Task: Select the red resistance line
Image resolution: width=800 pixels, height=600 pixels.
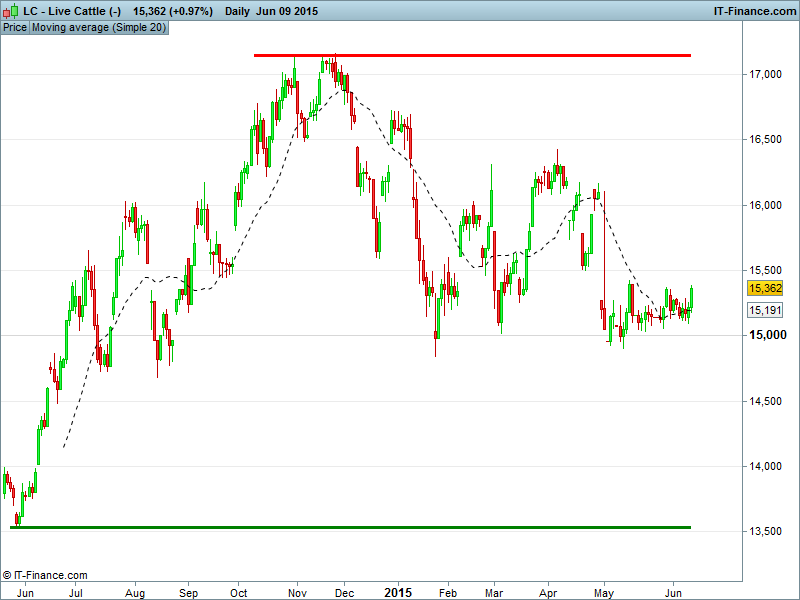Action: [470, 55]
